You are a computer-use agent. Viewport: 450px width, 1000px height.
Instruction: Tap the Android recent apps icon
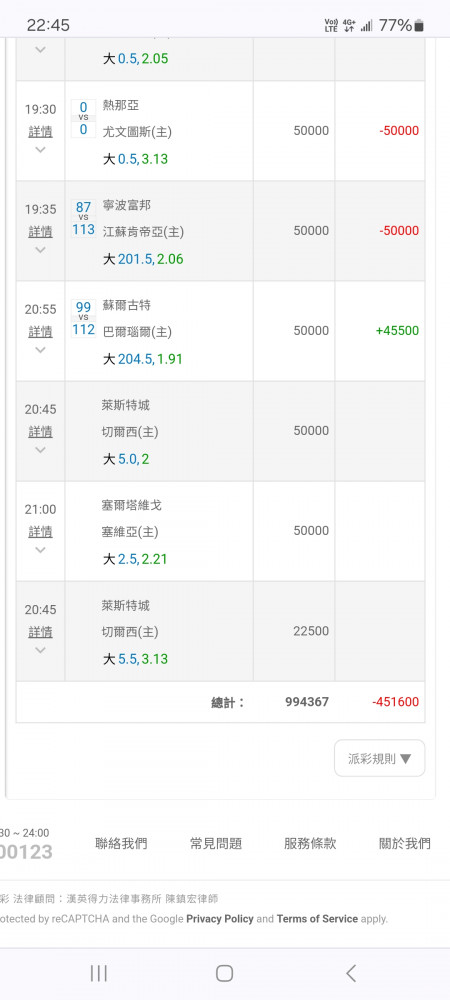[x=99, y=973]
